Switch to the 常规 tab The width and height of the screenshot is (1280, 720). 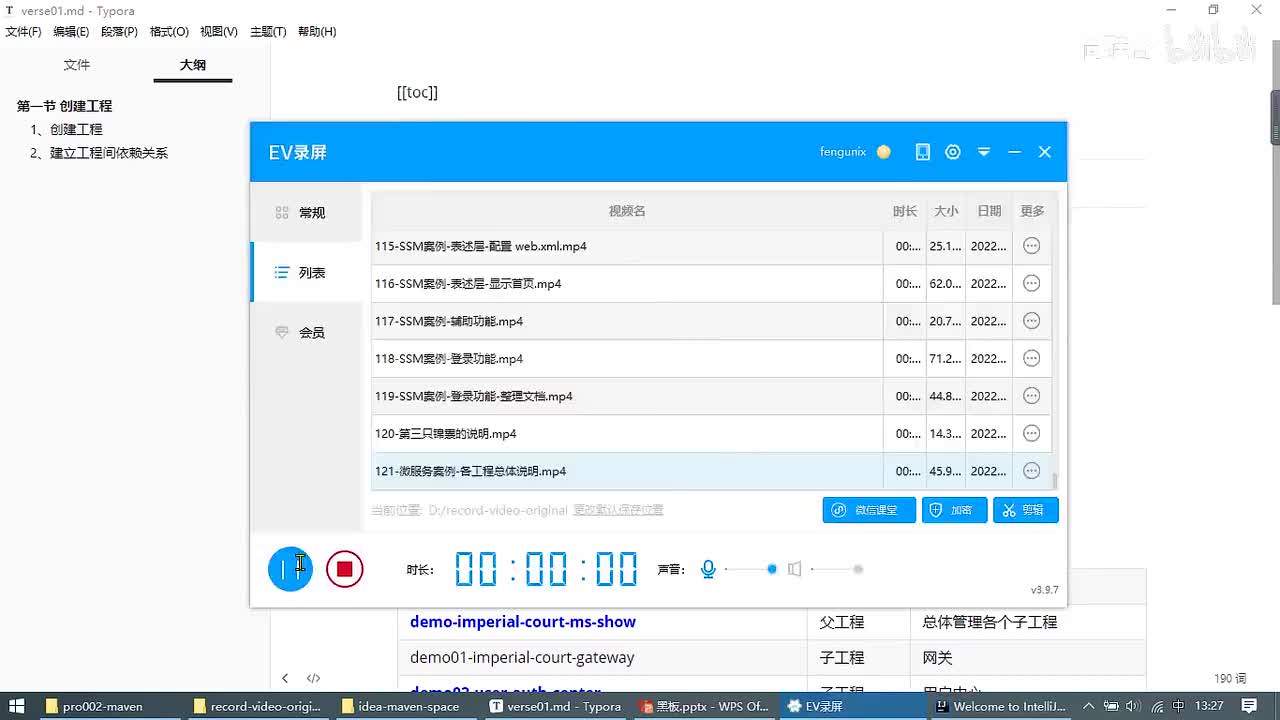[x=306, y=212]
